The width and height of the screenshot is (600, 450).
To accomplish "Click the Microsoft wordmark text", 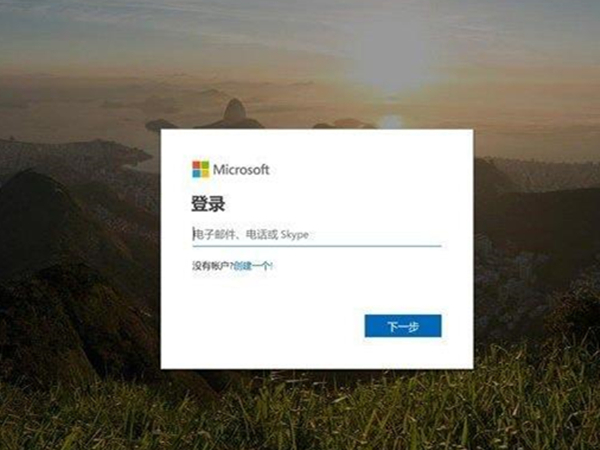I will pos(241,170).
